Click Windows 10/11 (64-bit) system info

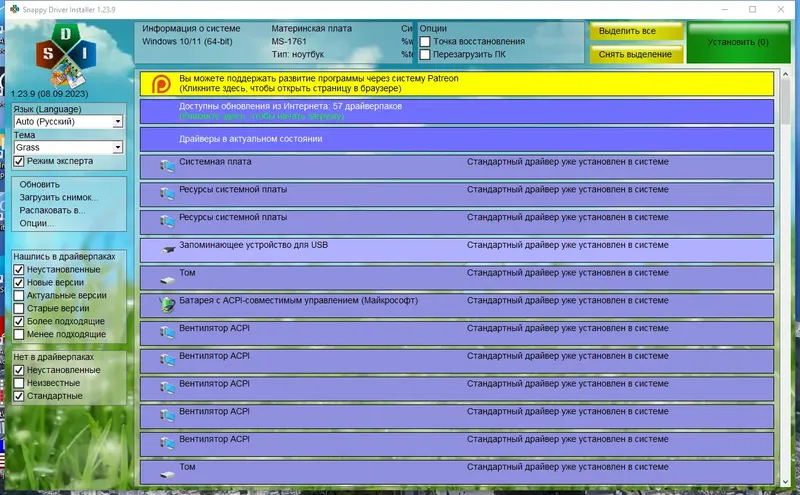(187, 41)
